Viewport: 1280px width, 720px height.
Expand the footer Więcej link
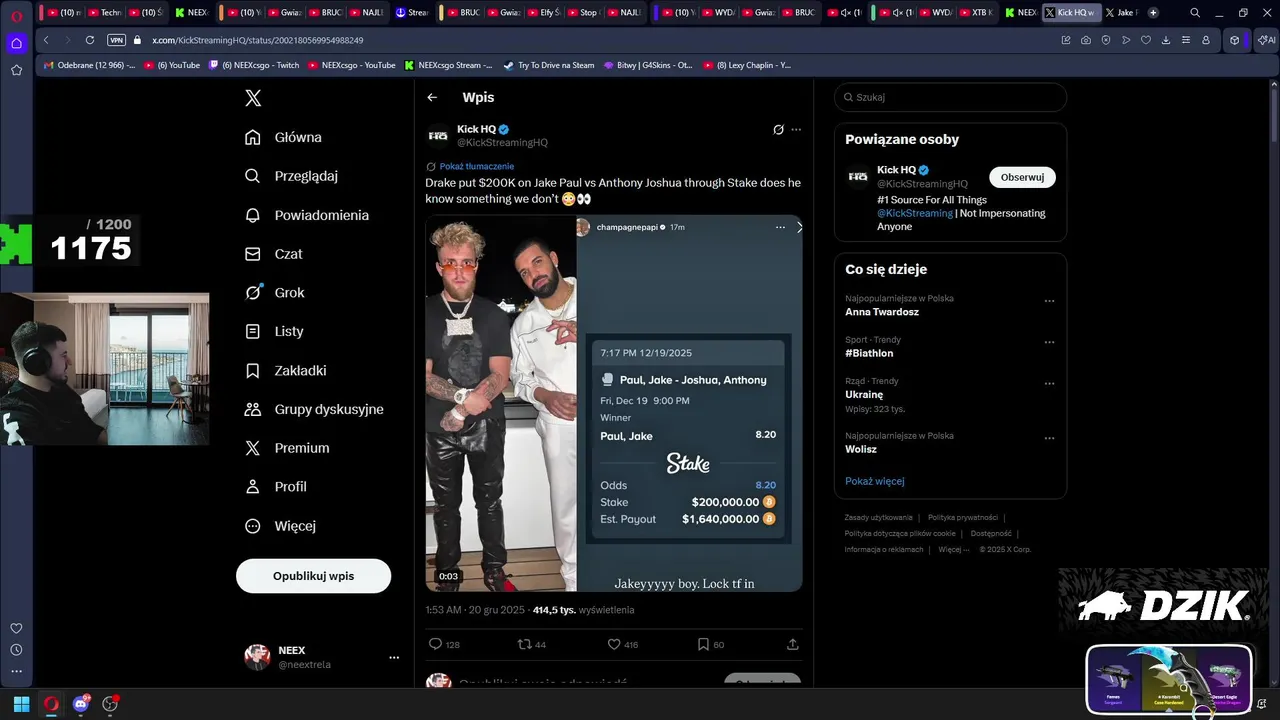coord(953,549)
